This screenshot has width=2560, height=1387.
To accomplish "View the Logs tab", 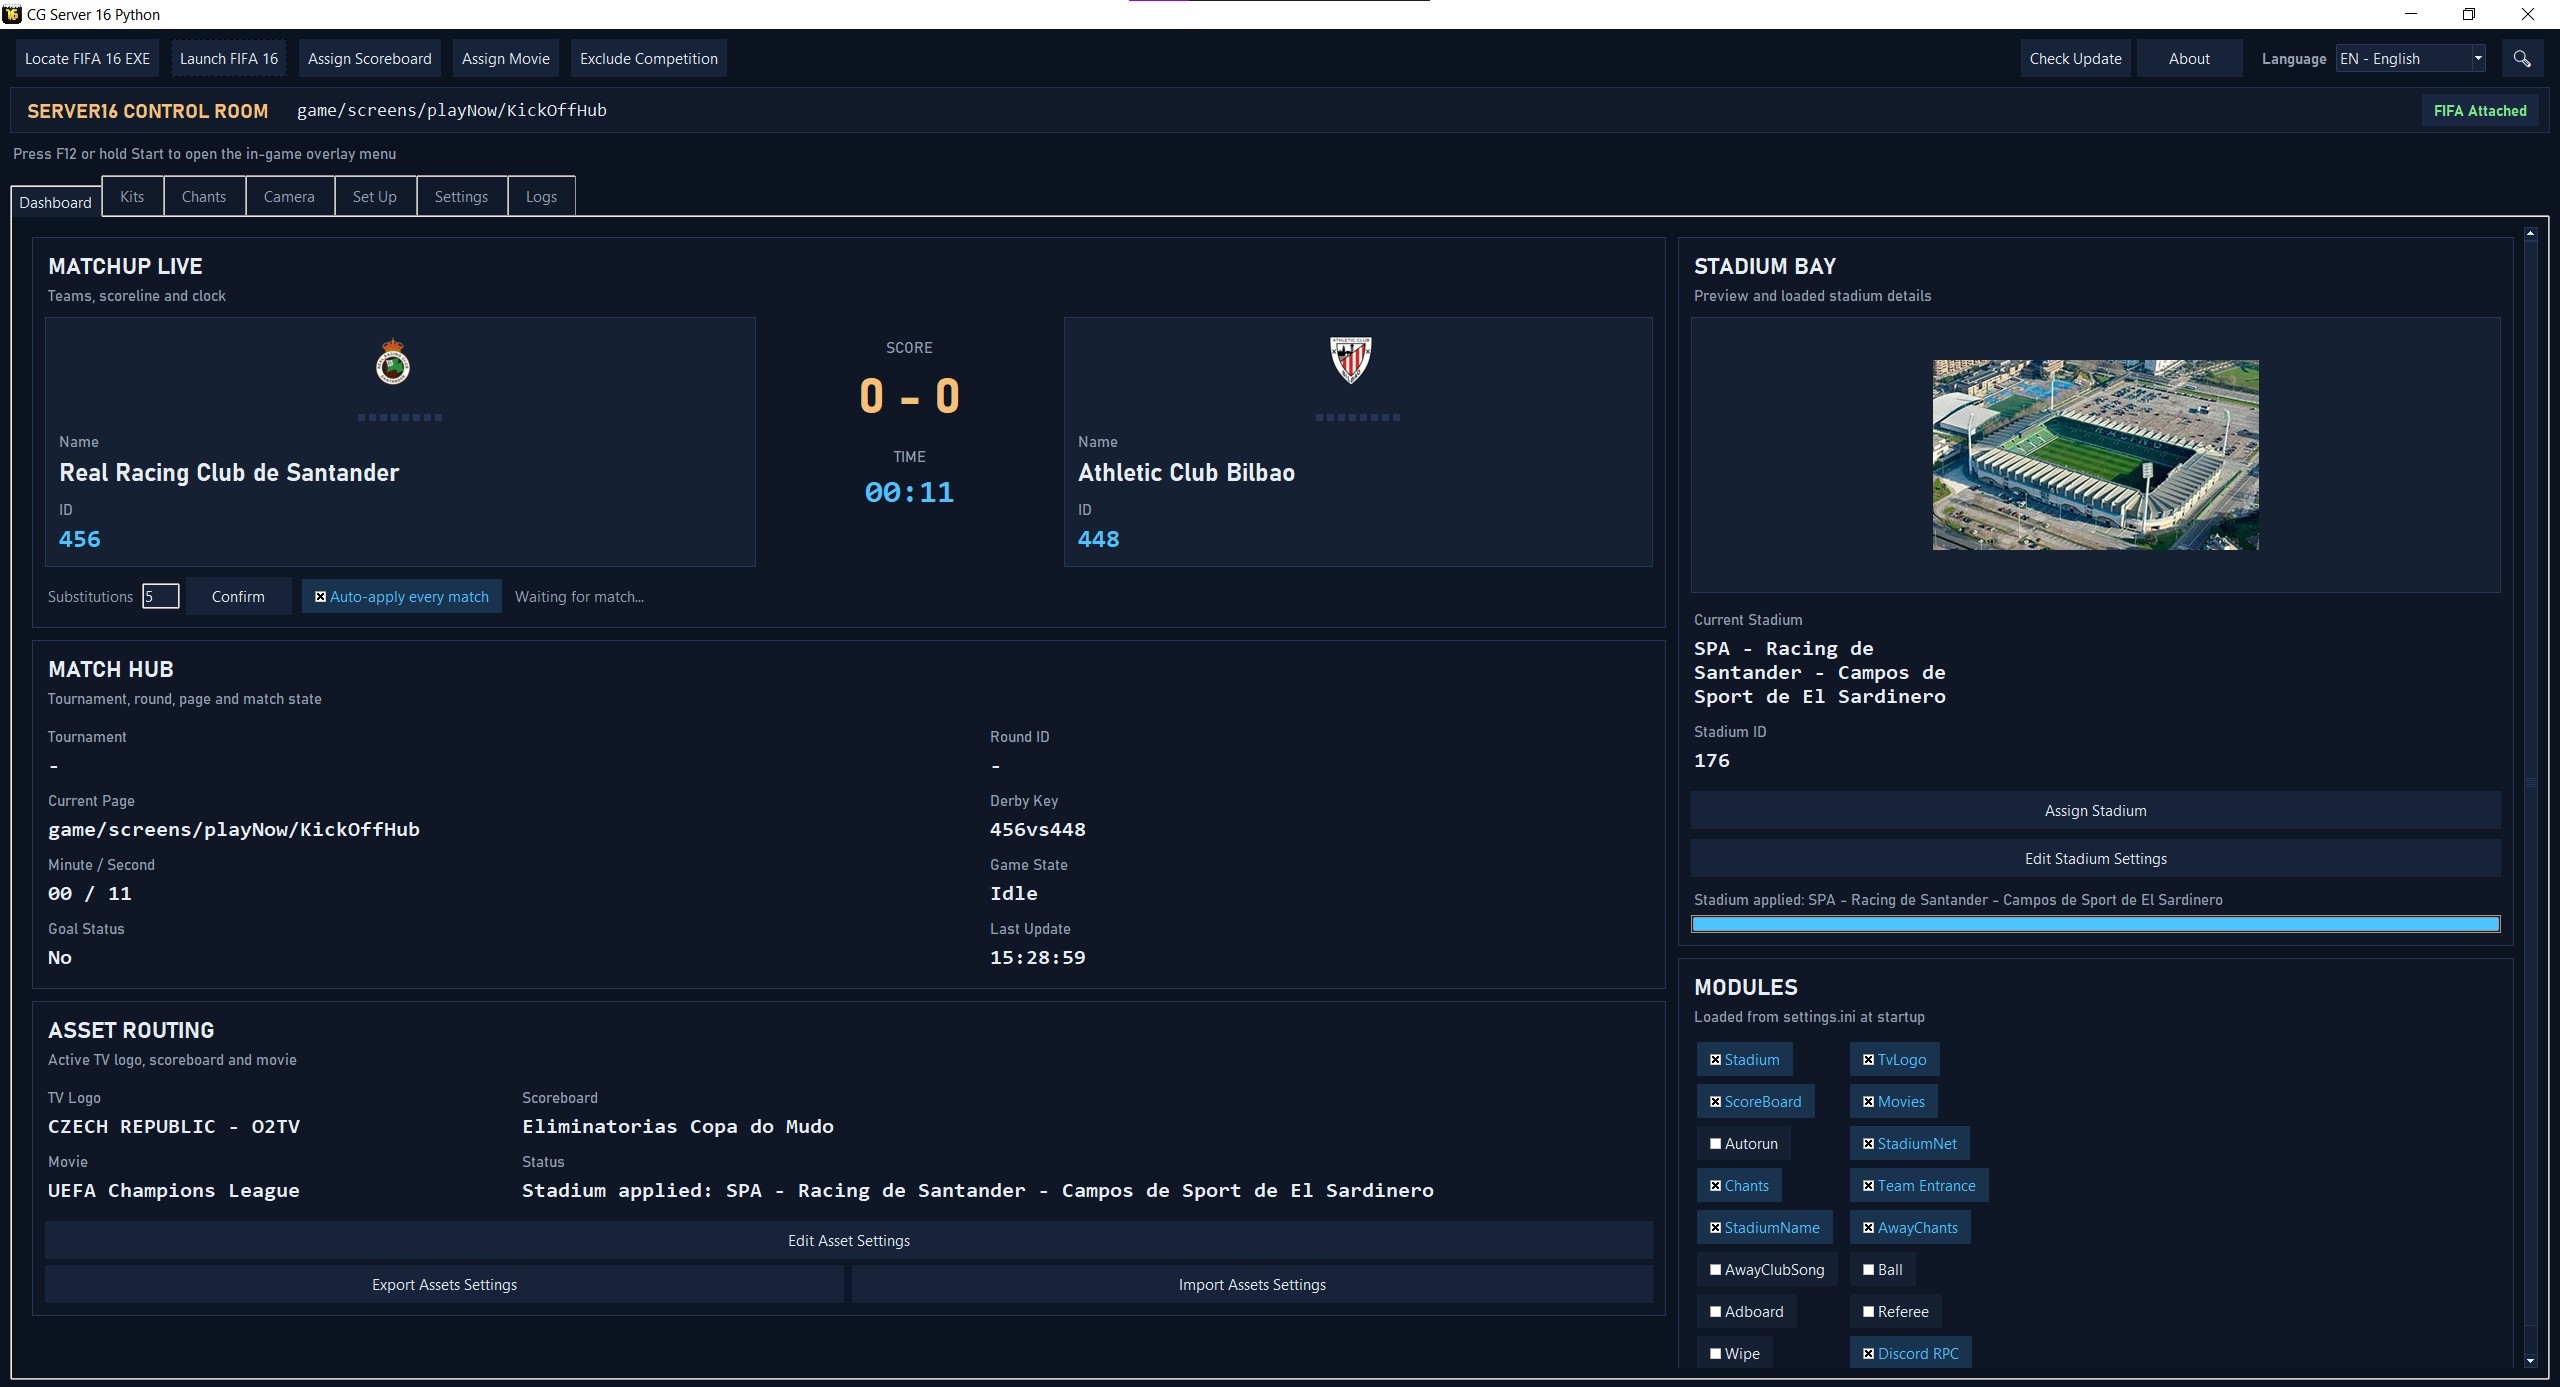I will click(x=541, y=196).
